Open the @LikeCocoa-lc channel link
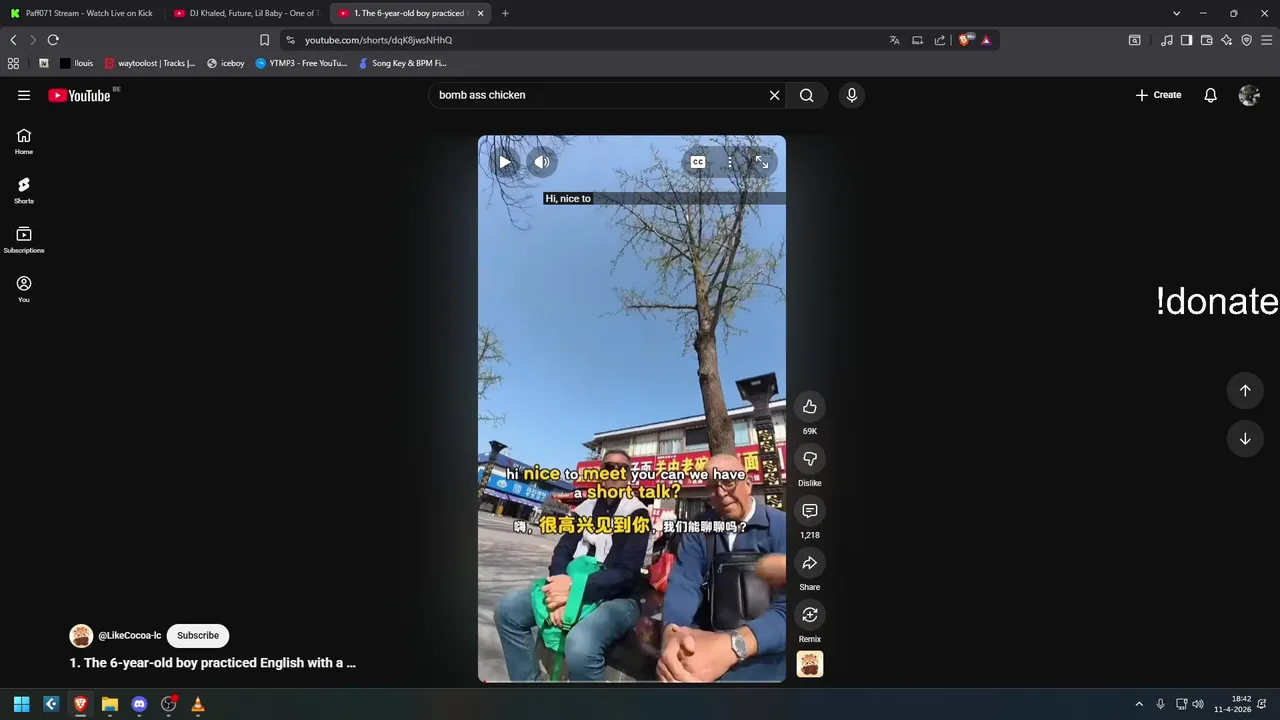This screenshot has width=1280, height=720. click(129, 636)
